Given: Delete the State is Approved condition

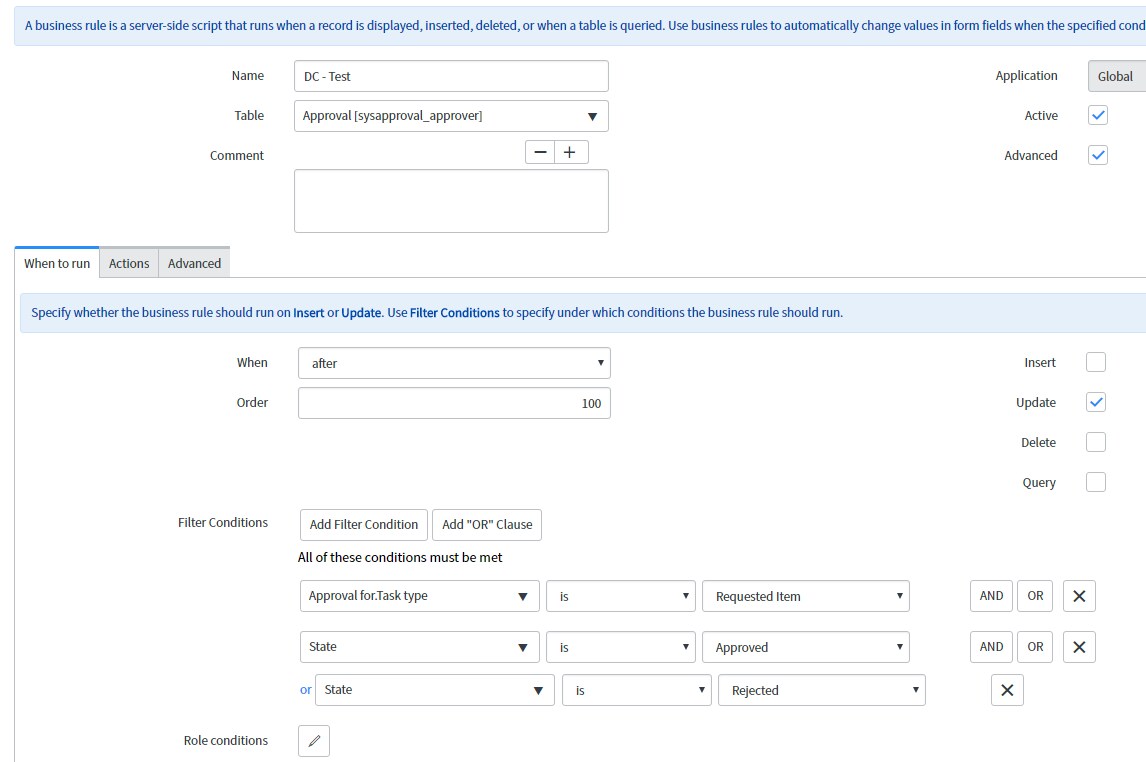Looking at the screenshot, I should tap(1079, 647).
